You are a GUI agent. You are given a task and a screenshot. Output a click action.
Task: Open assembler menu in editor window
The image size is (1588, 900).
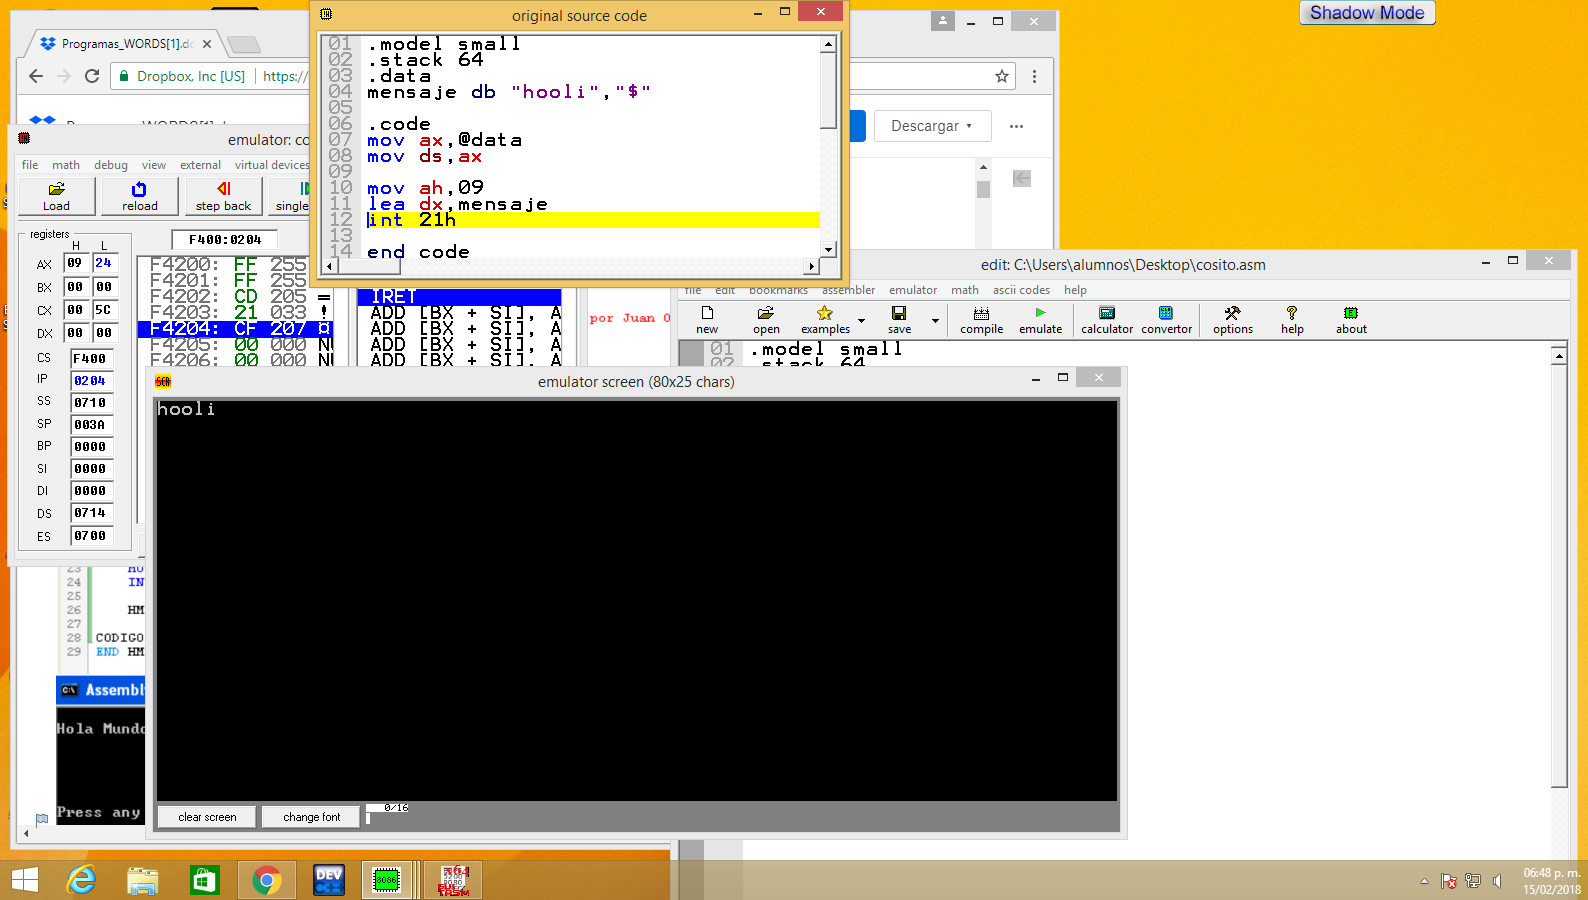pos(848,290)
